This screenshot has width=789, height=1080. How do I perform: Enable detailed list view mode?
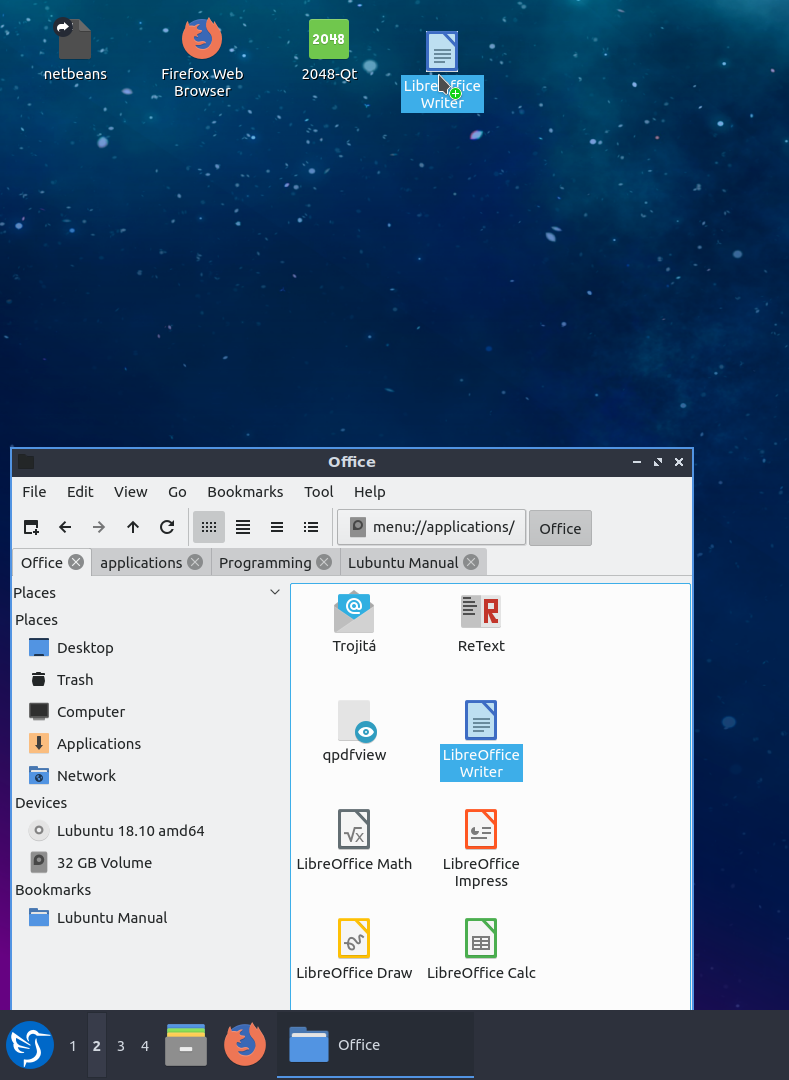click(311, 527)
